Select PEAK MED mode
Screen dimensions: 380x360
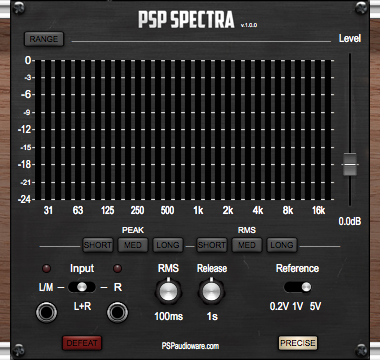pyautogui.click(x=133, y=245)
